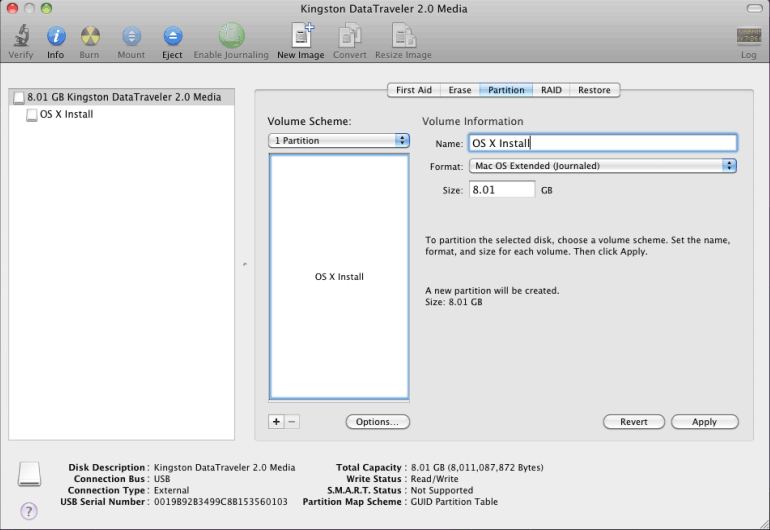Click GUID Partition Table text
This screenshot has width=770, height=530.
pyautogui.click(x=454, y=502)
